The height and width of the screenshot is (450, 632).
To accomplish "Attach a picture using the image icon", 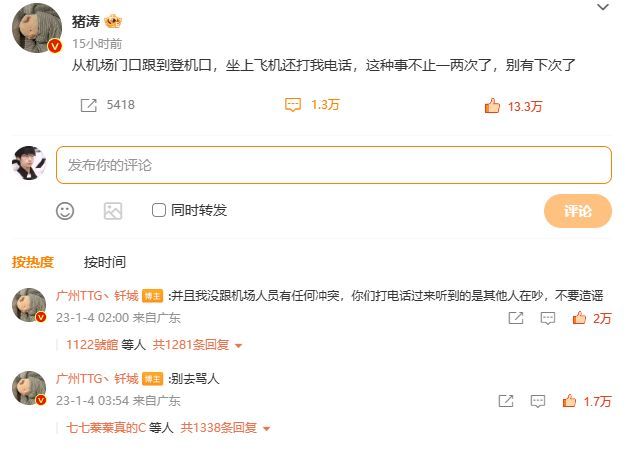I will point(113,211).
